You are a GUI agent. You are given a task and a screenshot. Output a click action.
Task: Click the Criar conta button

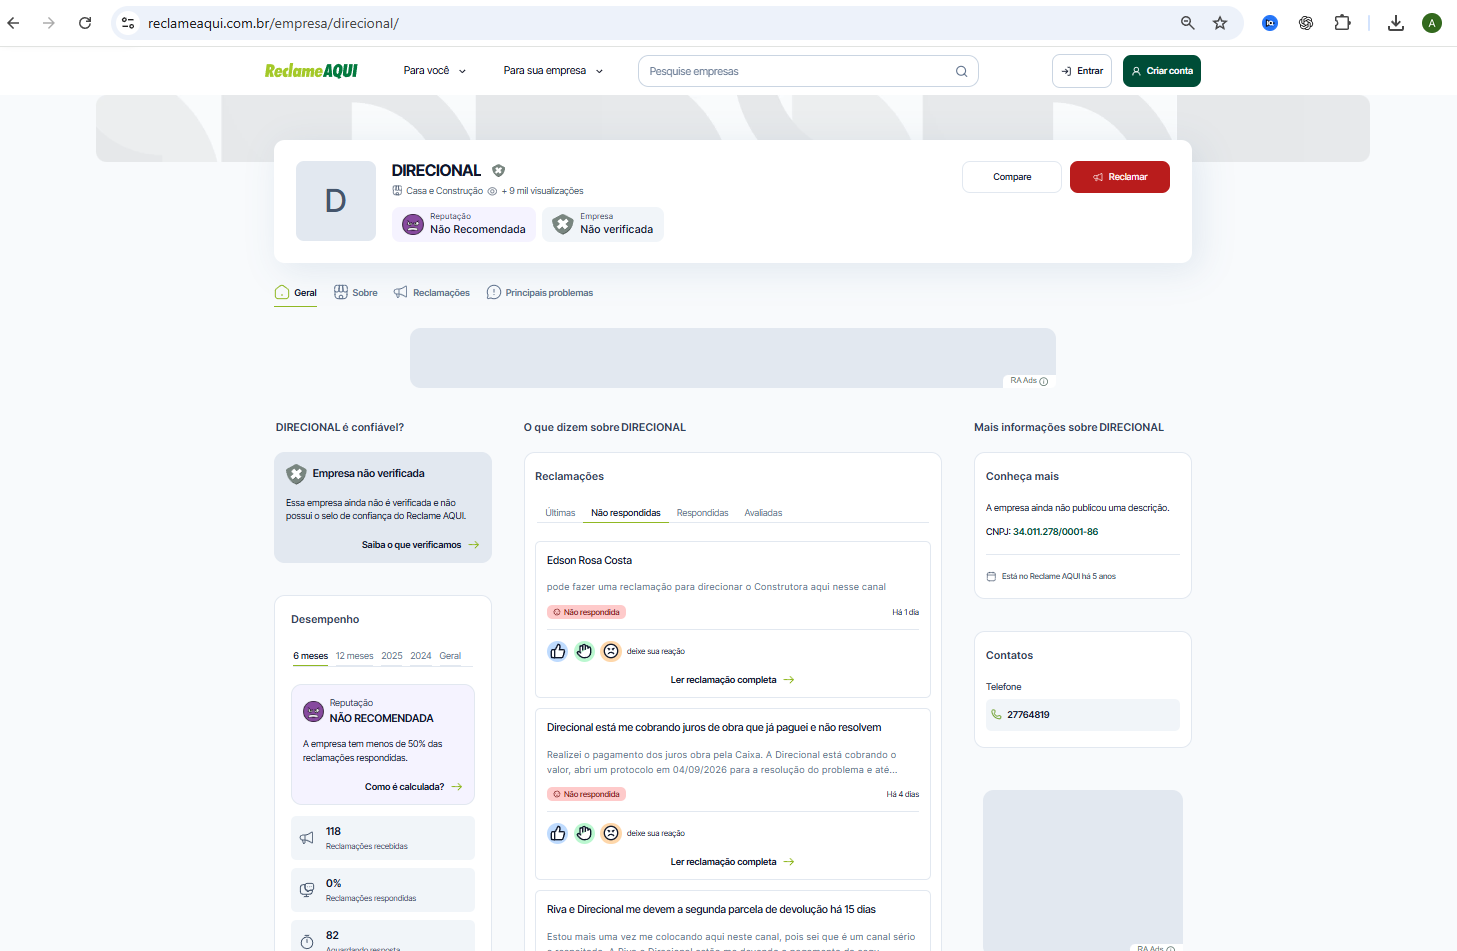click(x=1162, y=71)
